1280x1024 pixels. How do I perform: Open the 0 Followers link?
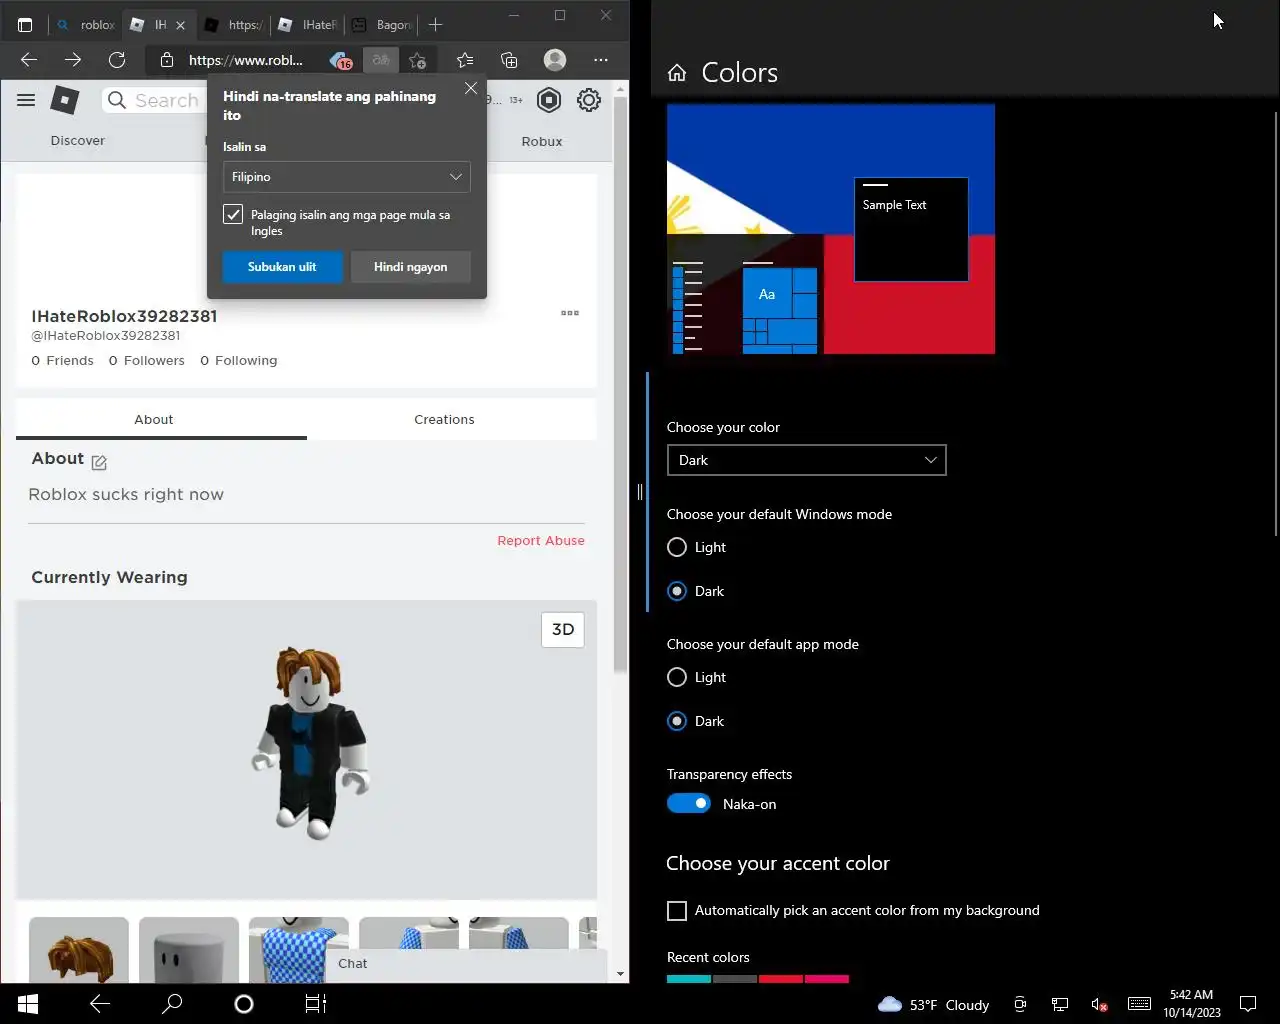coord(147,360)
